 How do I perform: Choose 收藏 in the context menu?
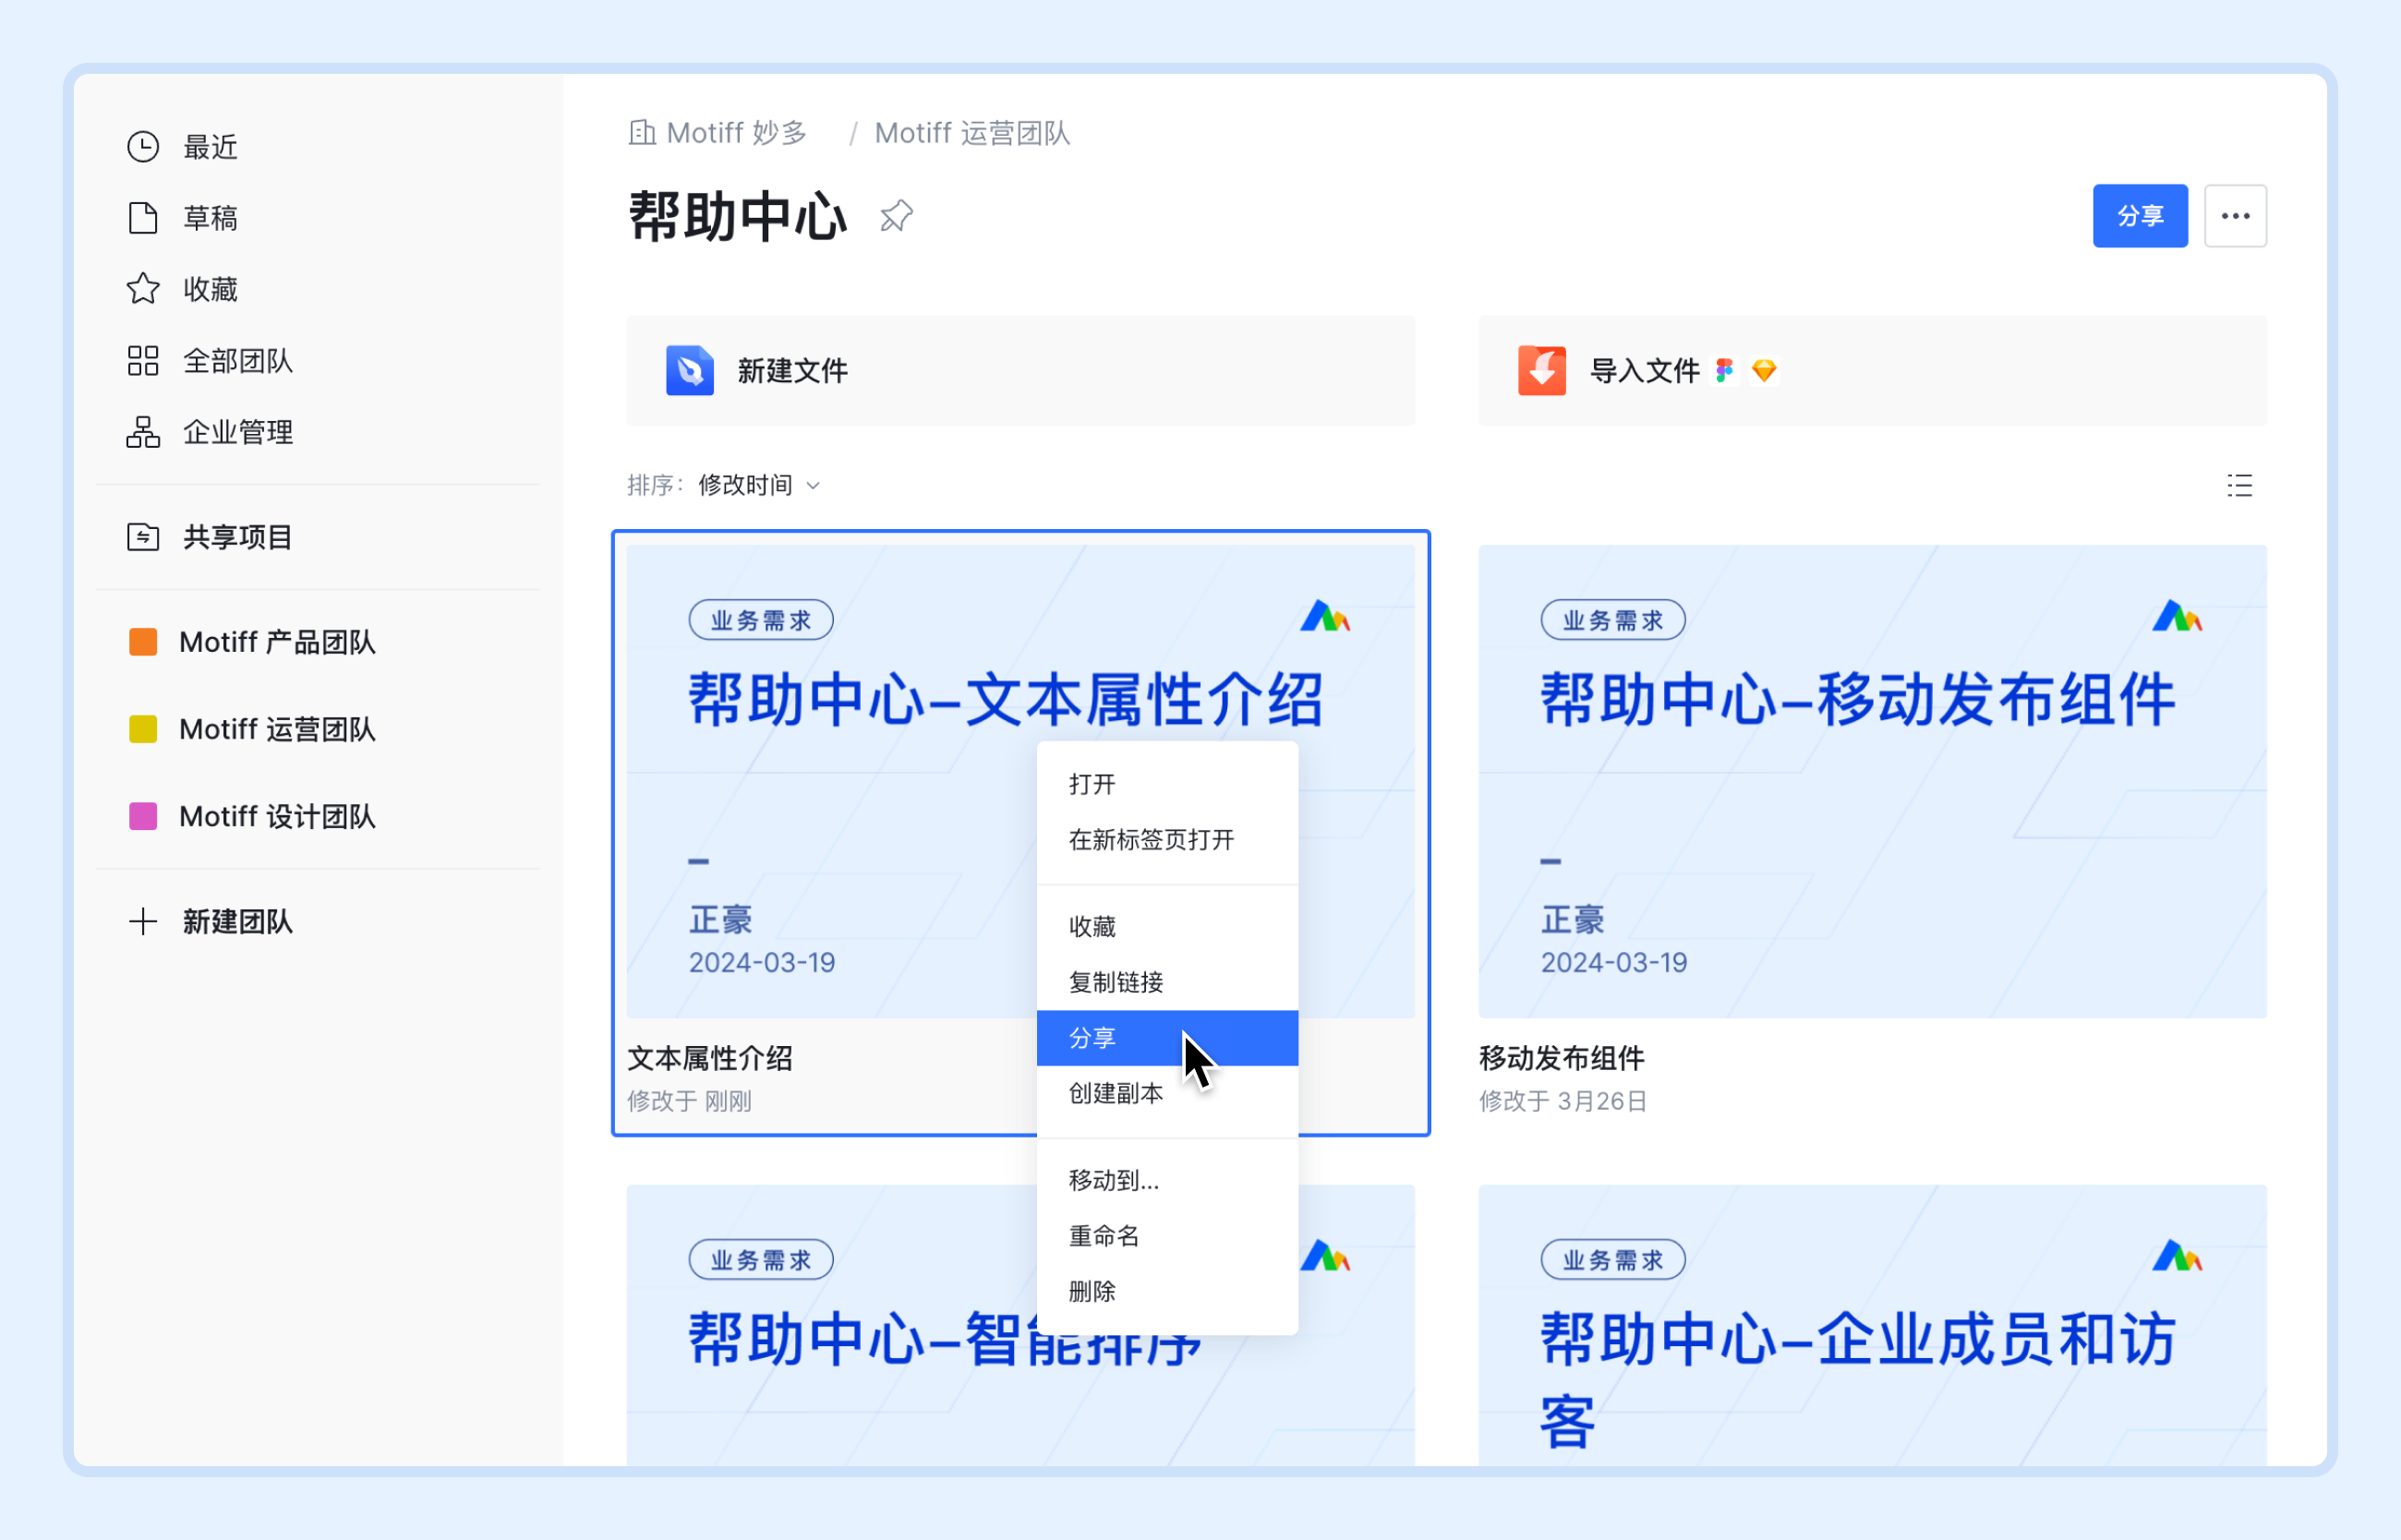coord(1167,927)
